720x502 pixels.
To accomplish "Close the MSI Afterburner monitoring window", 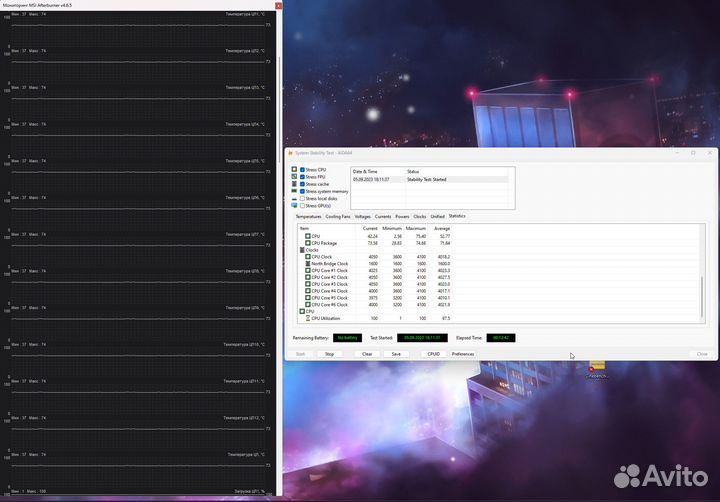I will click(x=278, y=6).
